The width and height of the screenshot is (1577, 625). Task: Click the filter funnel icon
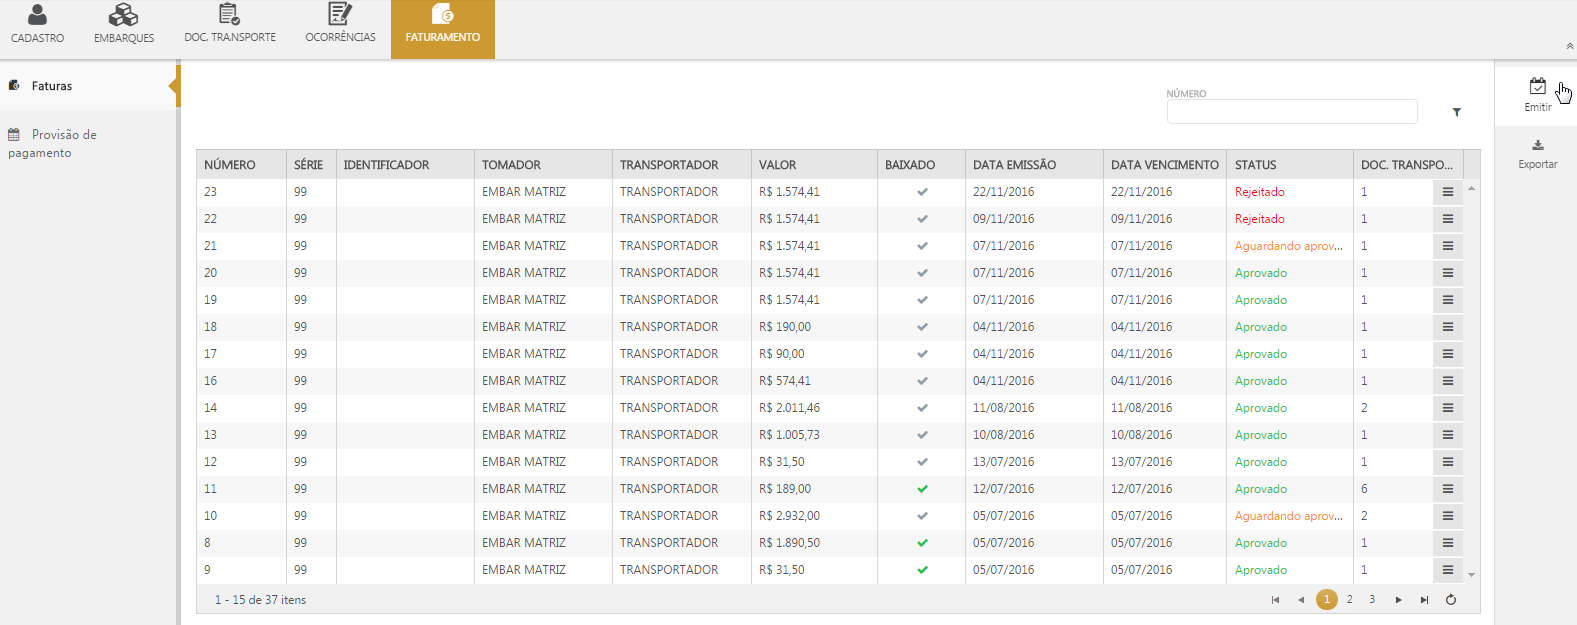coord(1457,112)
